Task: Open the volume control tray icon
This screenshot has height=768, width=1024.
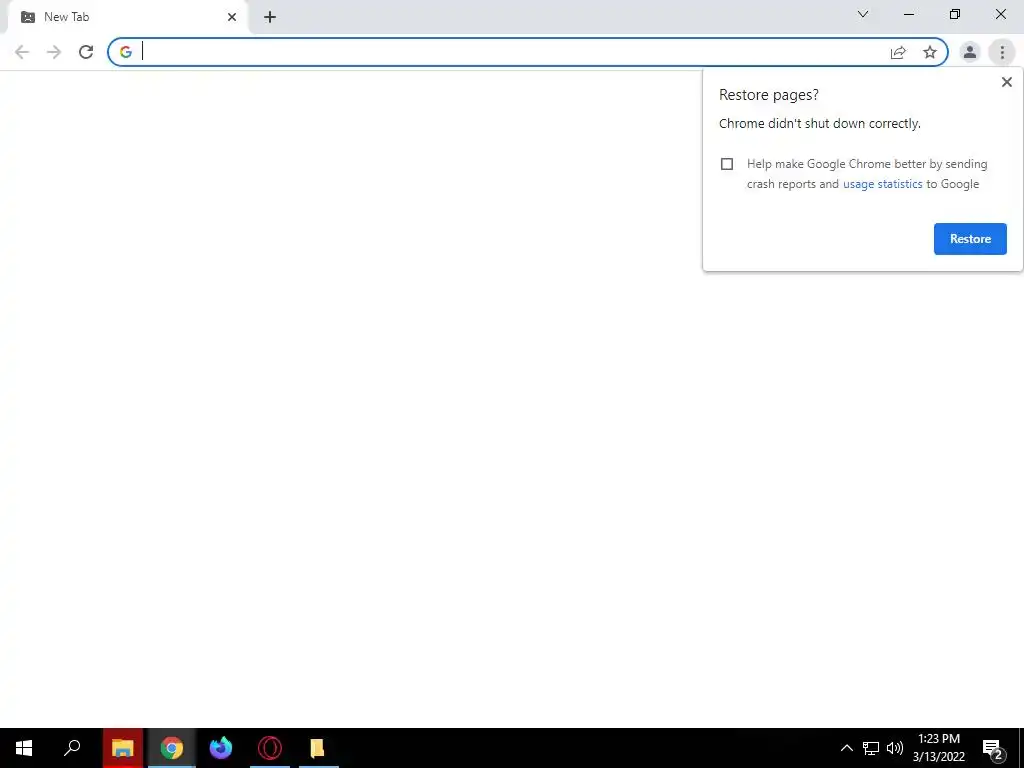Action: point(895,748)
